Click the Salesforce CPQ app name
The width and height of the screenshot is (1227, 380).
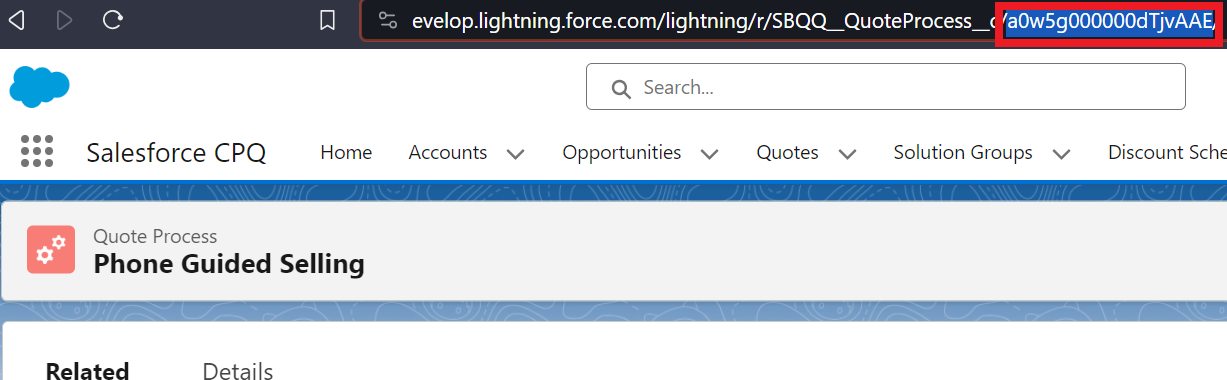click(176, 153)
